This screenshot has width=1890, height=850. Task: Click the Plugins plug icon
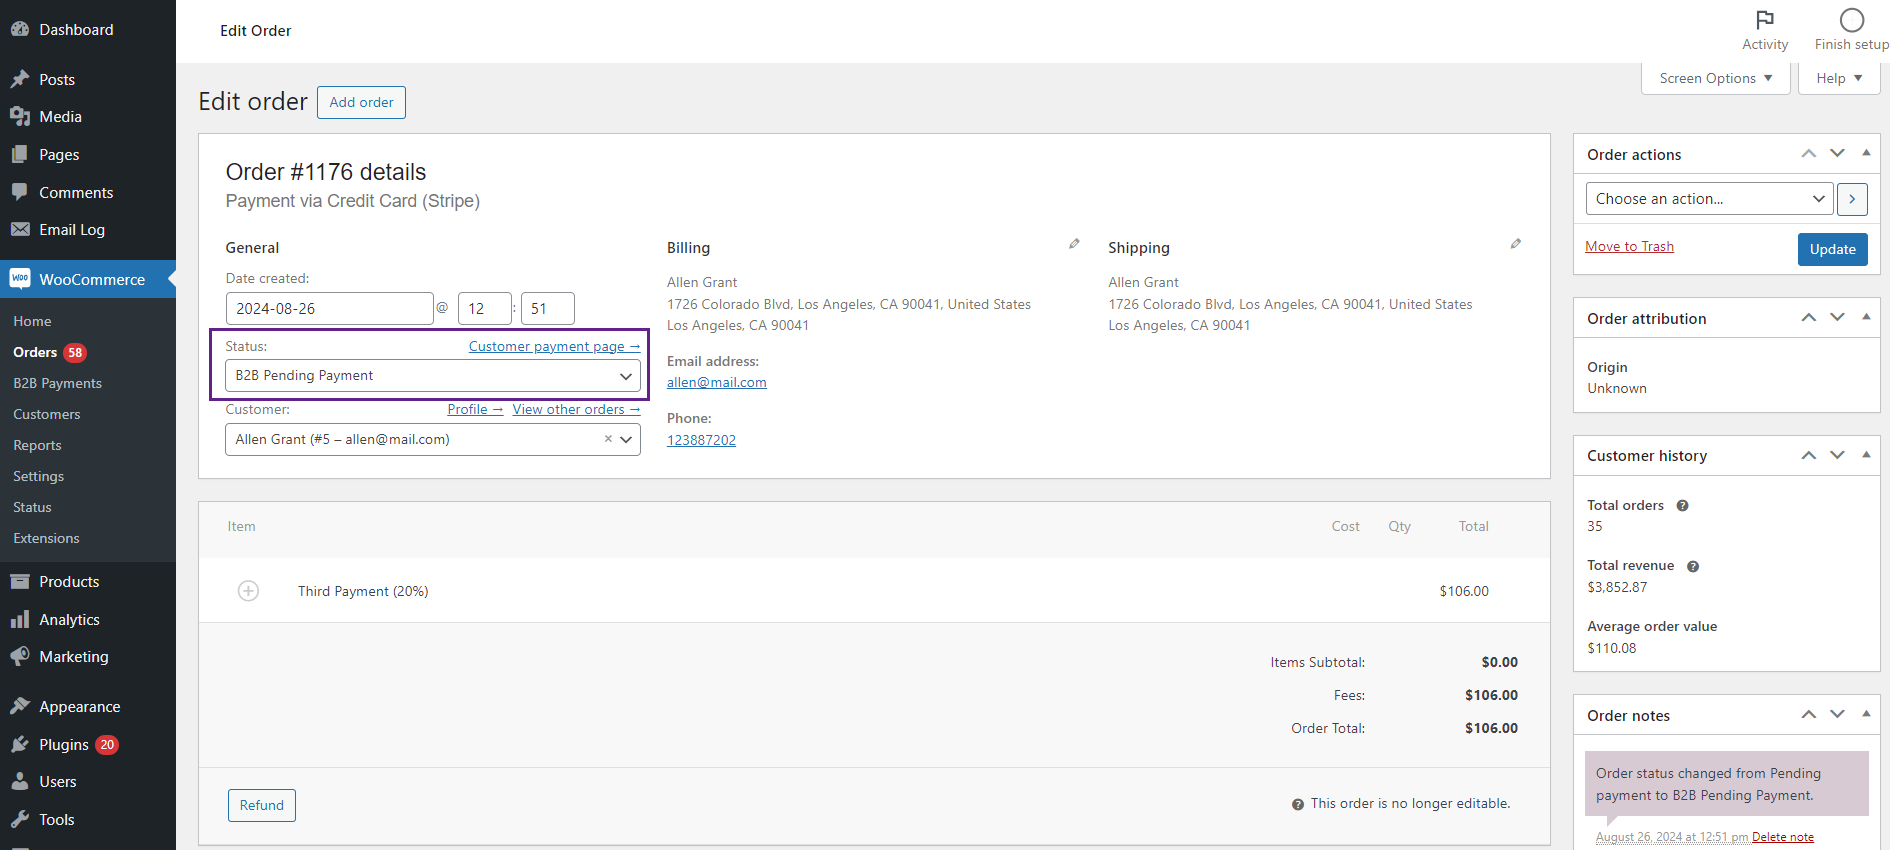tap(20, 744)
